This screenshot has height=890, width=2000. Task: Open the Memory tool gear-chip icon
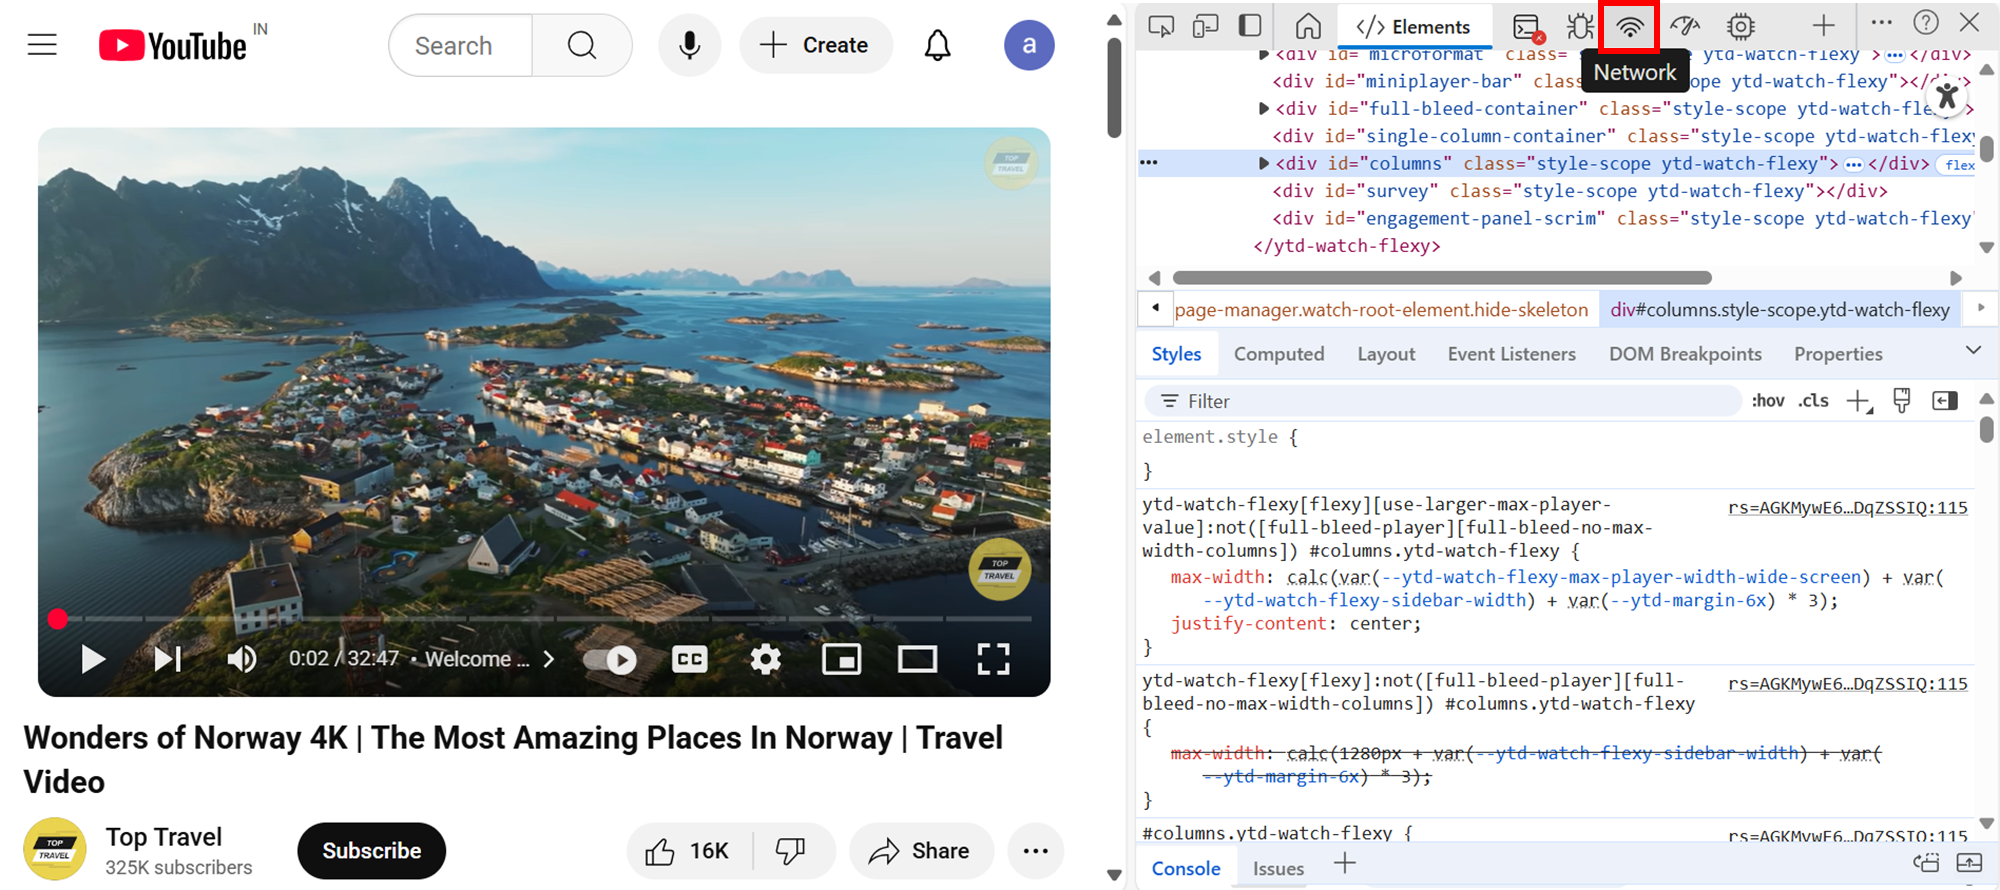coord(1741,25)
